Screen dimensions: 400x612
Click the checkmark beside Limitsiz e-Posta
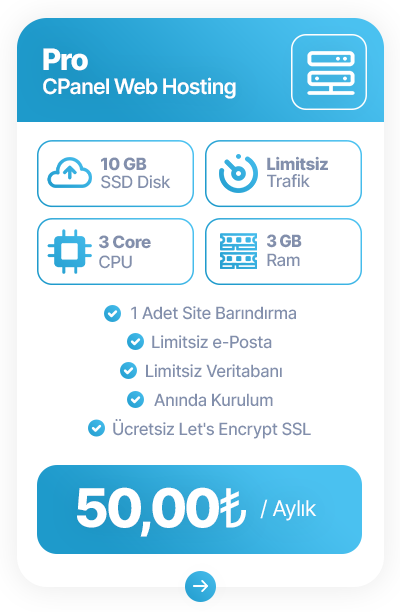click(135, 342)
